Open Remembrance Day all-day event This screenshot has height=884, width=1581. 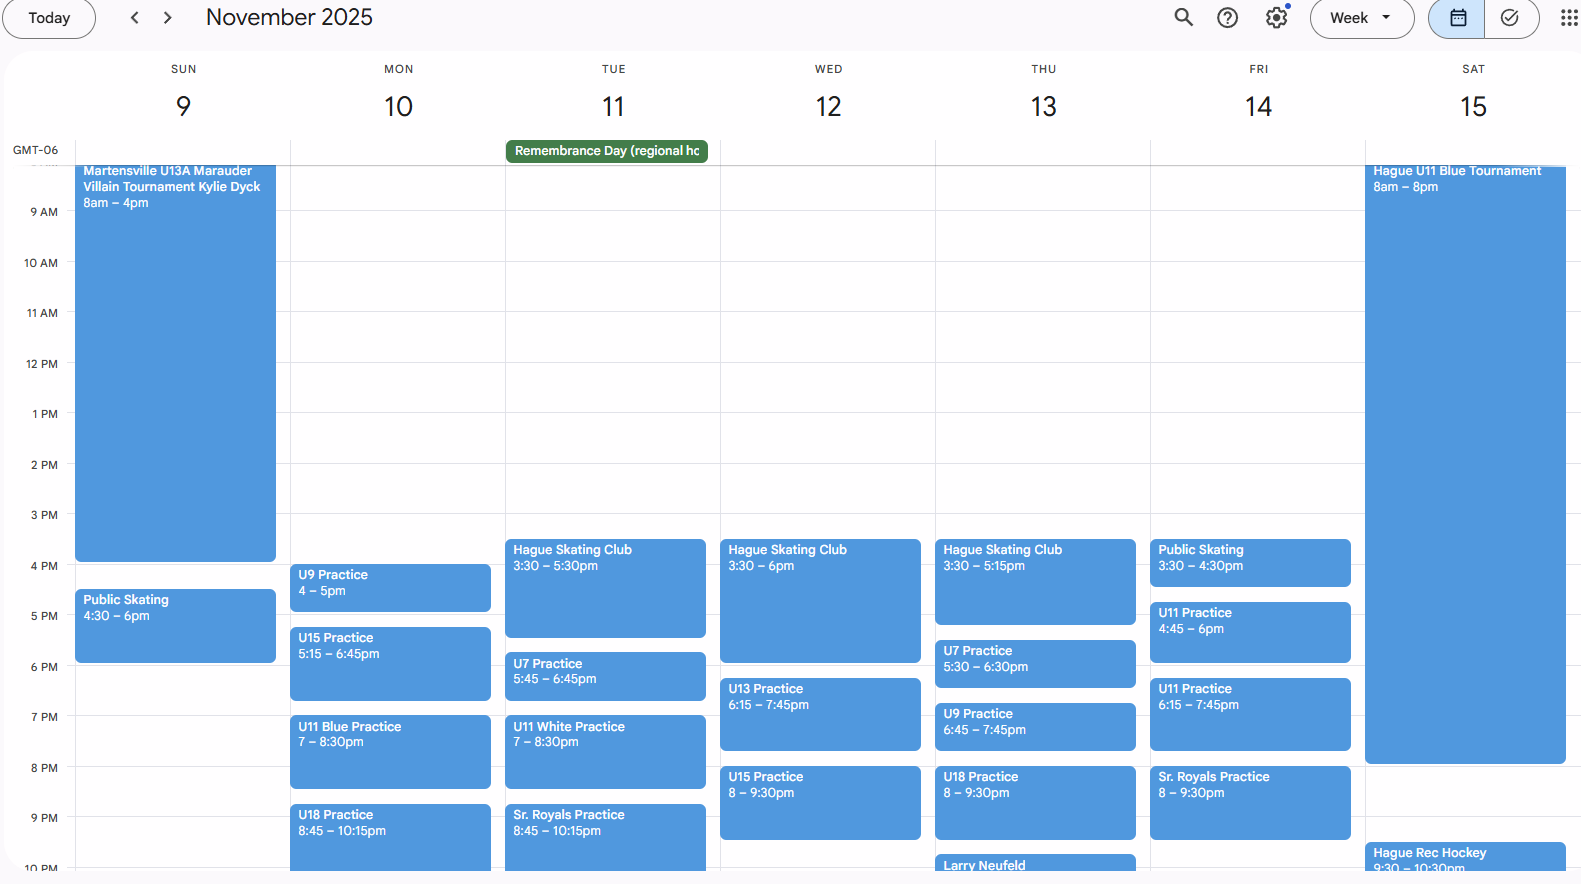pos(606,151)
